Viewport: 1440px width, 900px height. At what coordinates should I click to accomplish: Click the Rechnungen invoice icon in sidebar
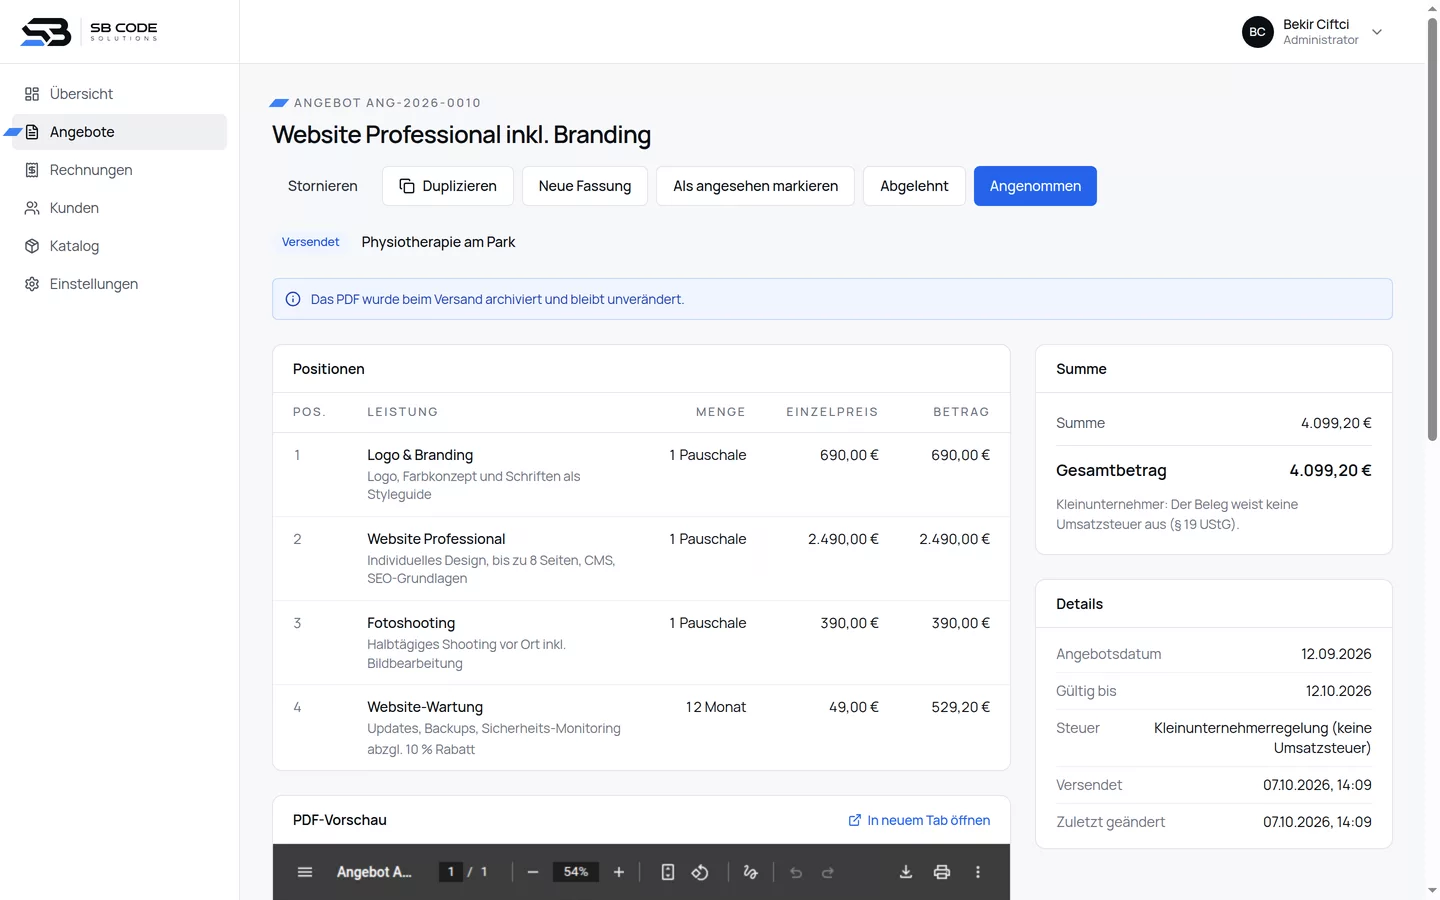[x=32, y=170]
